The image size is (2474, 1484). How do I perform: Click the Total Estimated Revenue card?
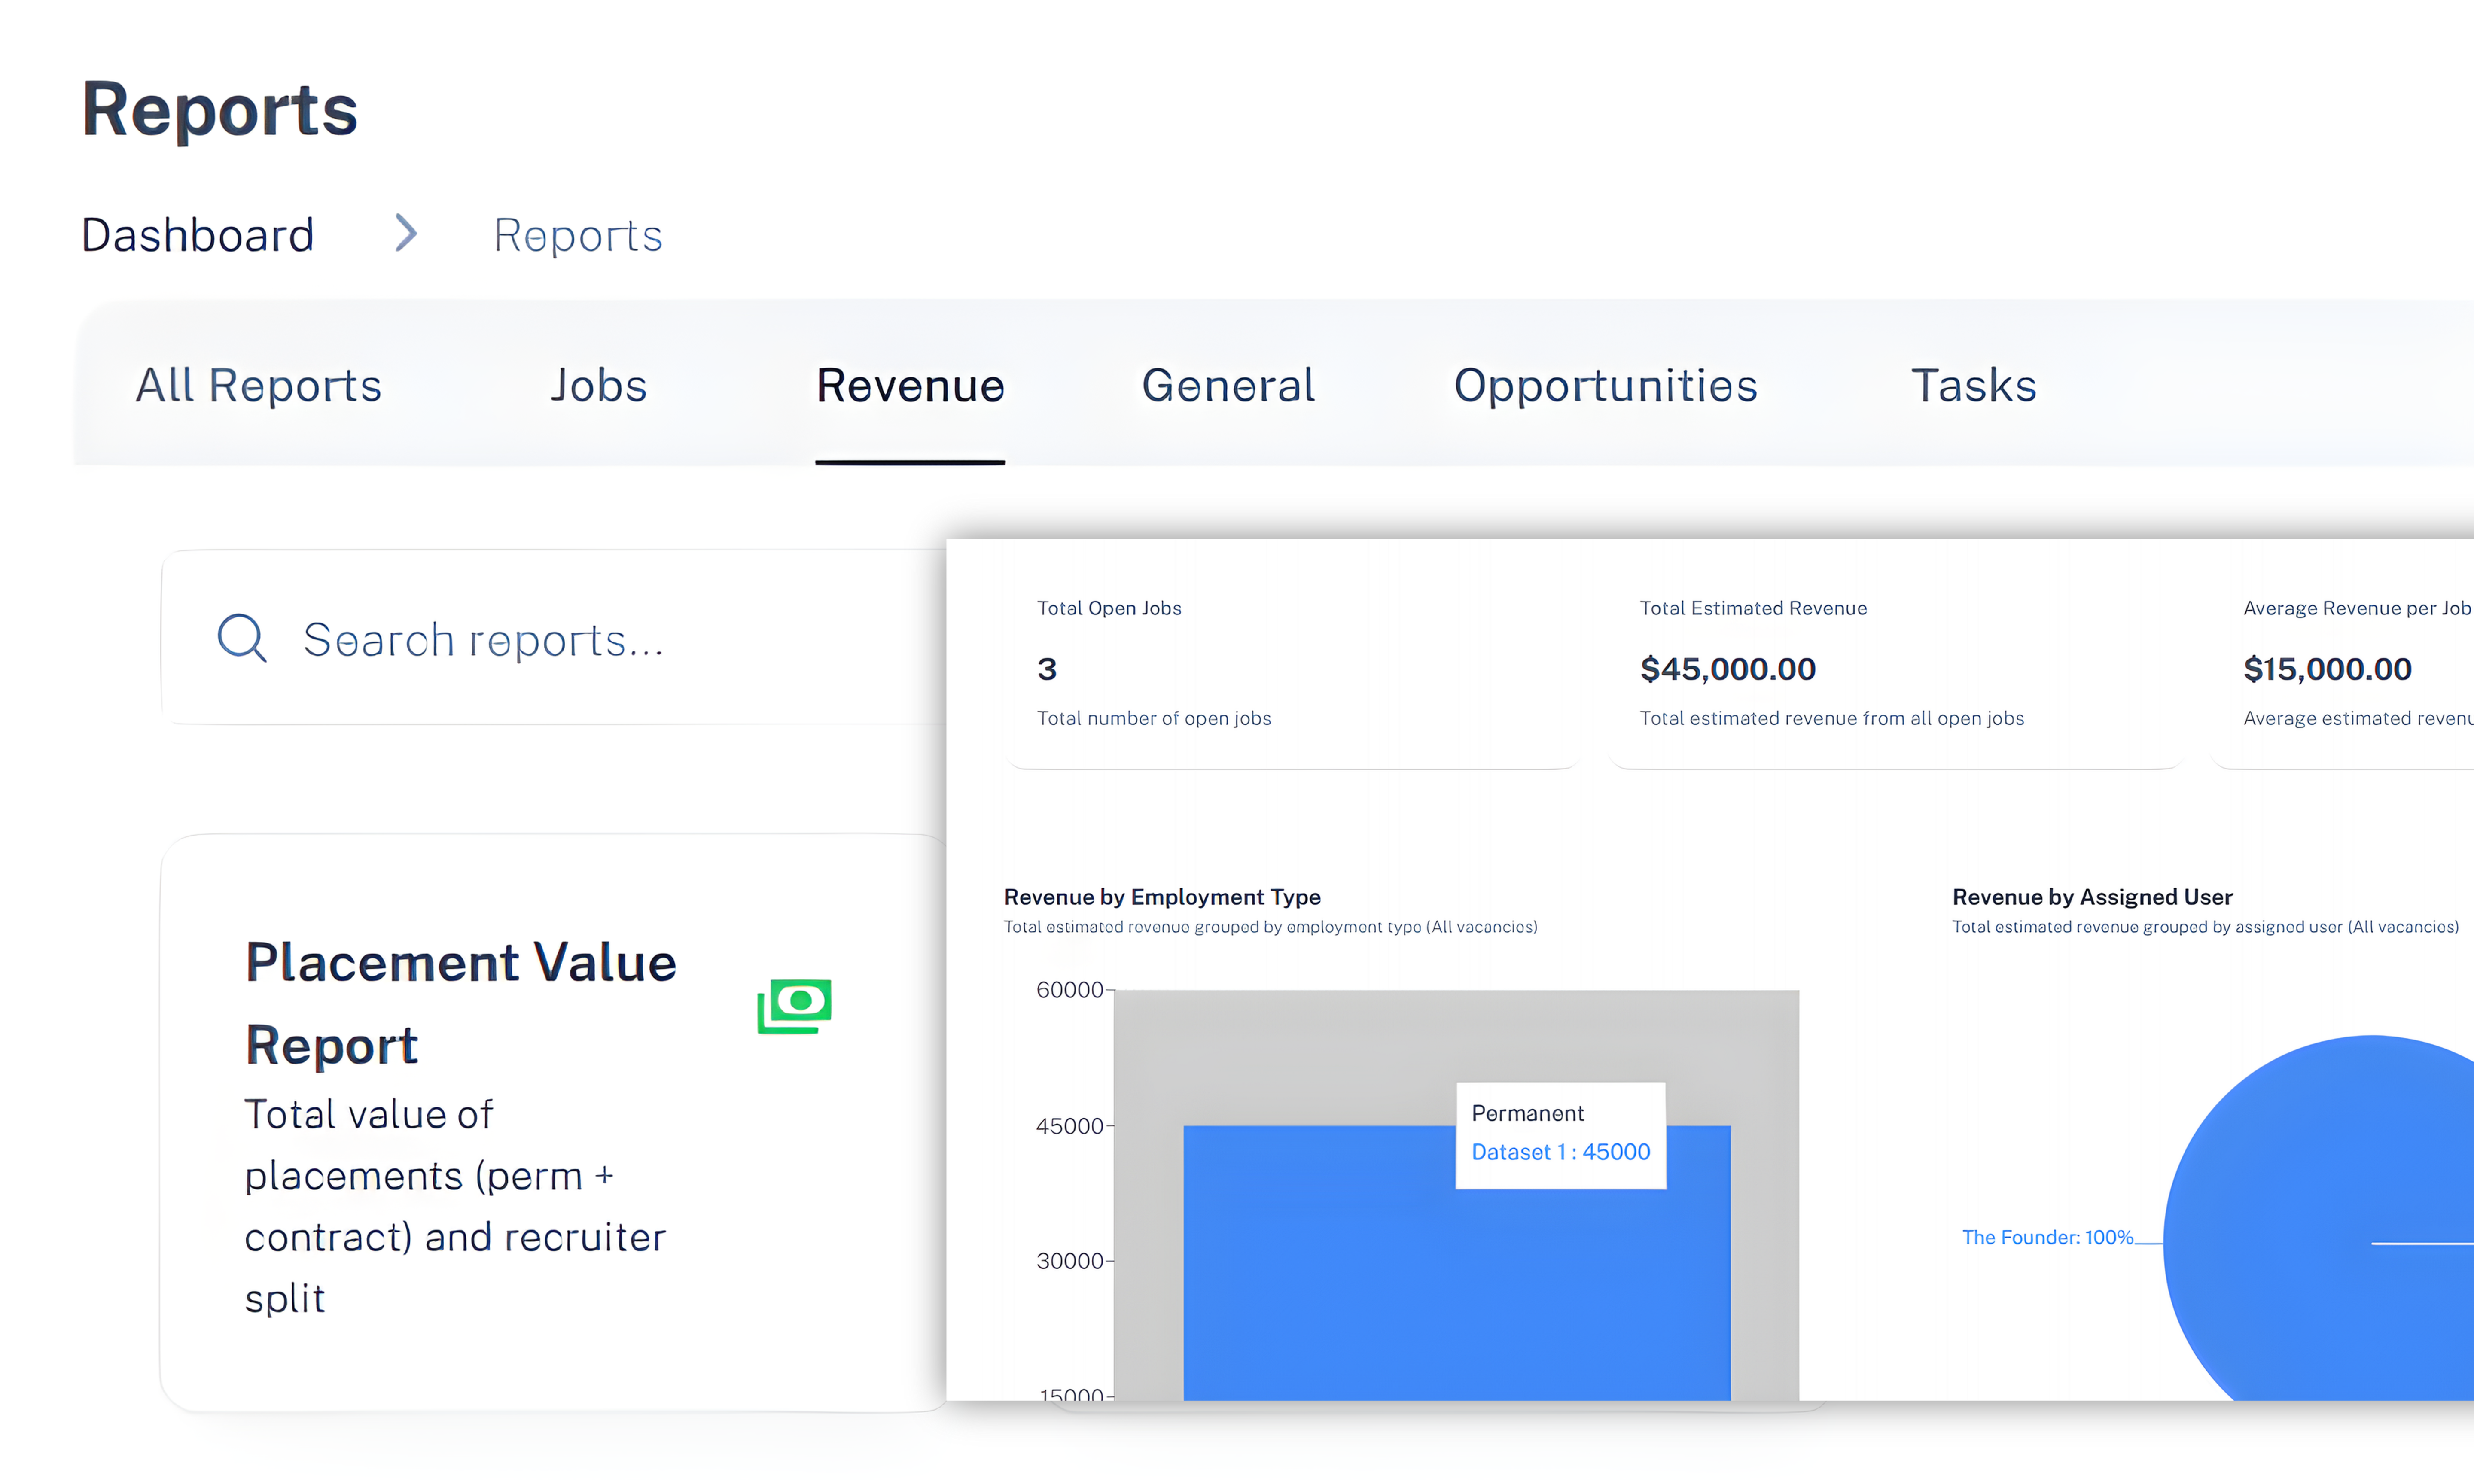coord(1895,665)
